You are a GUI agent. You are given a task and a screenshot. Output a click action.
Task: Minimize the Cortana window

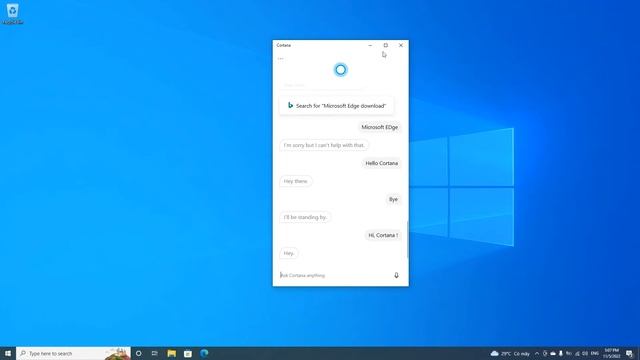pos(370,45)
